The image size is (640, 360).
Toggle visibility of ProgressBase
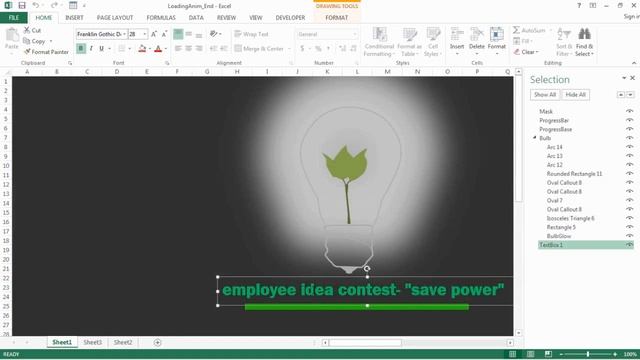pos(629,129)
